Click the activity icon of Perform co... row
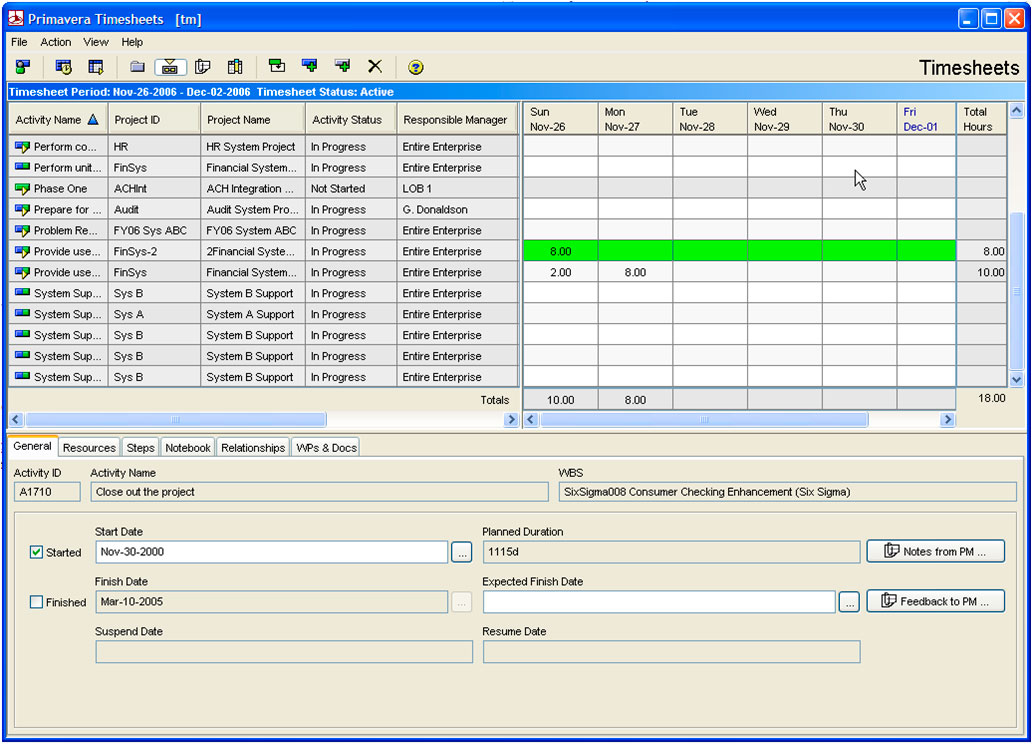This screenshot has height=745, width=1032. click(x=22, y=147)
